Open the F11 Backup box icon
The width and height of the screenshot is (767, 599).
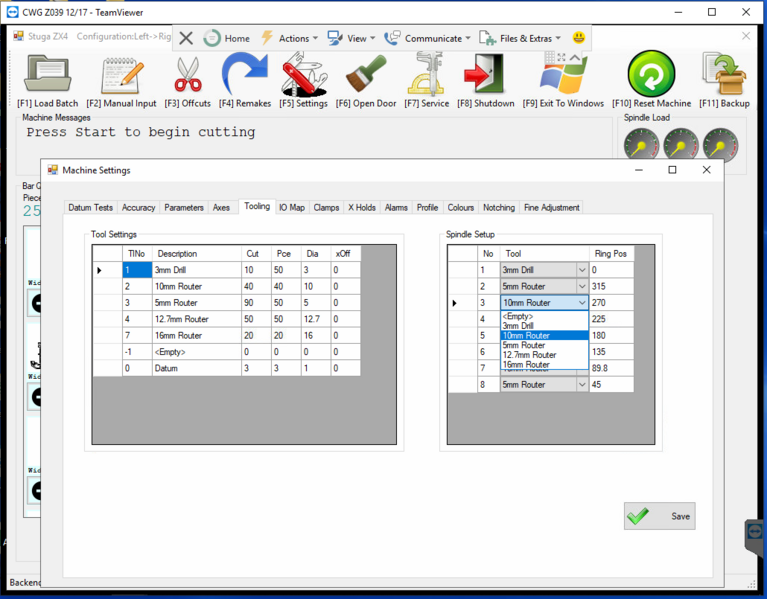click(x=724, y=74)
